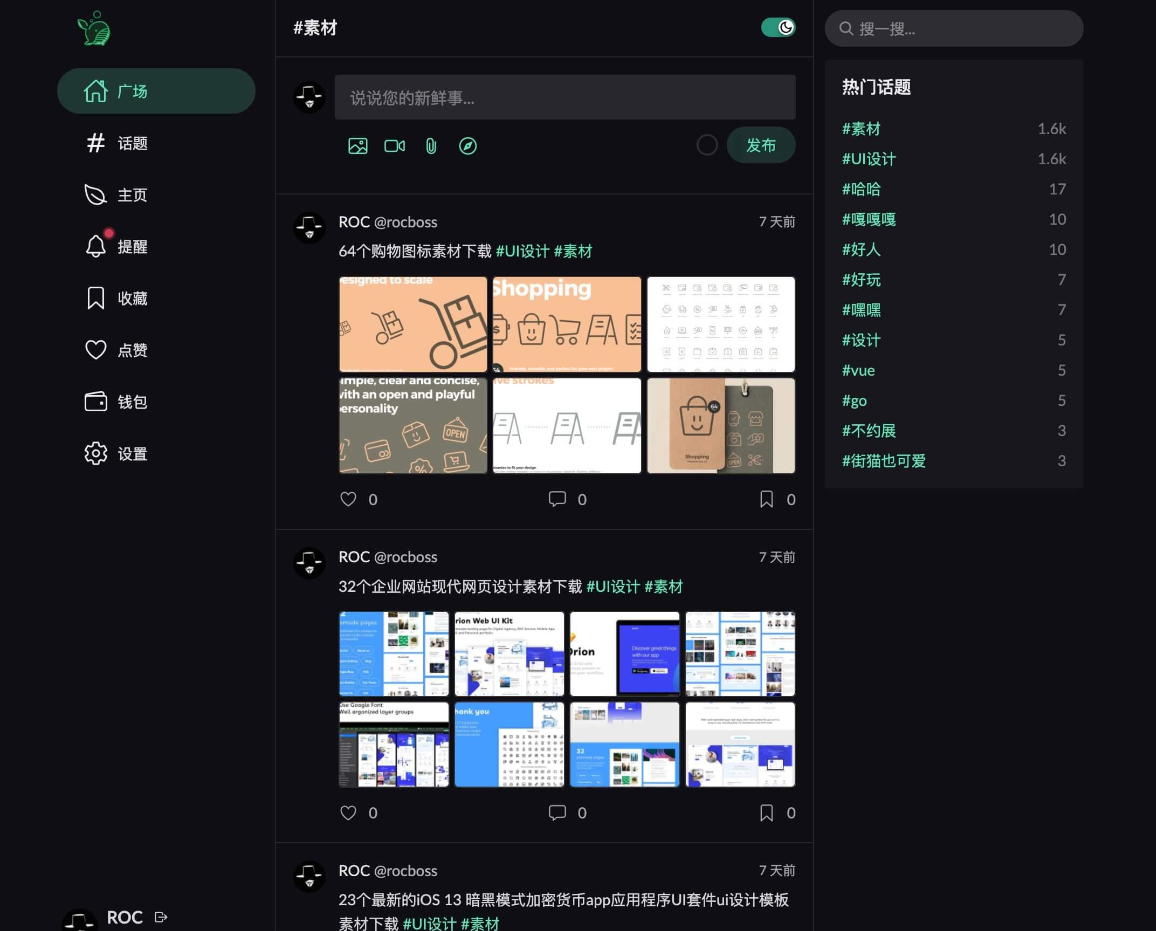Click the logout icon next to ROC

pyautogui.click(x=161, y=917)
